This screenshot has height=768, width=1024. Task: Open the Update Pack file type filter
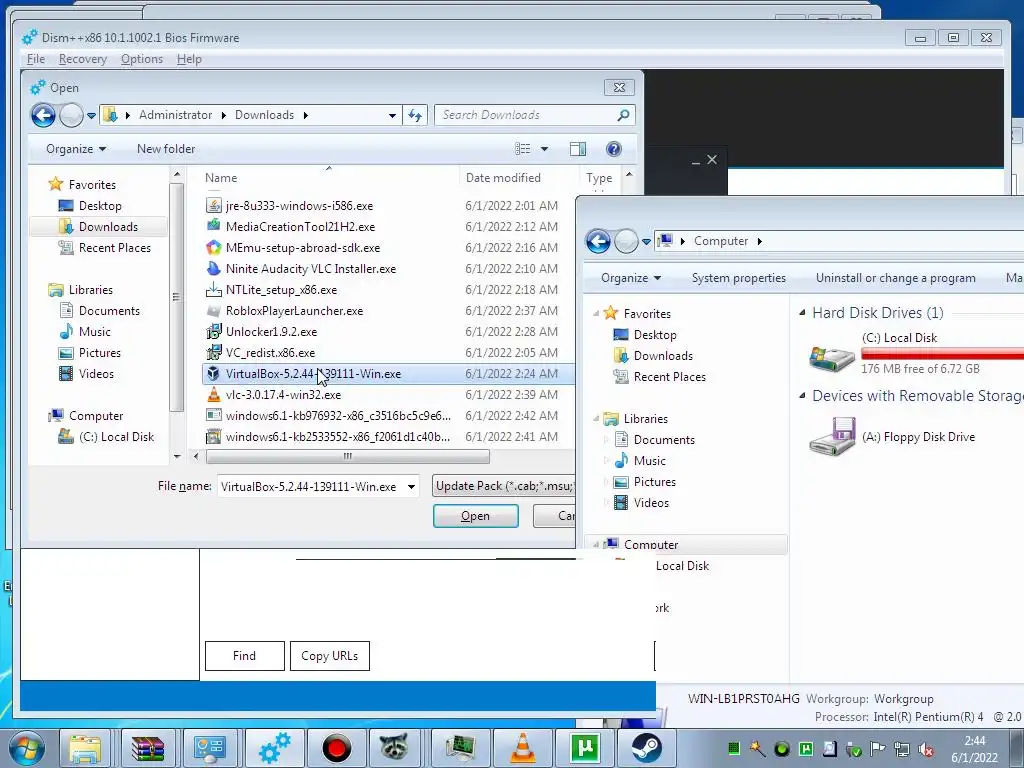coord(504,486)
